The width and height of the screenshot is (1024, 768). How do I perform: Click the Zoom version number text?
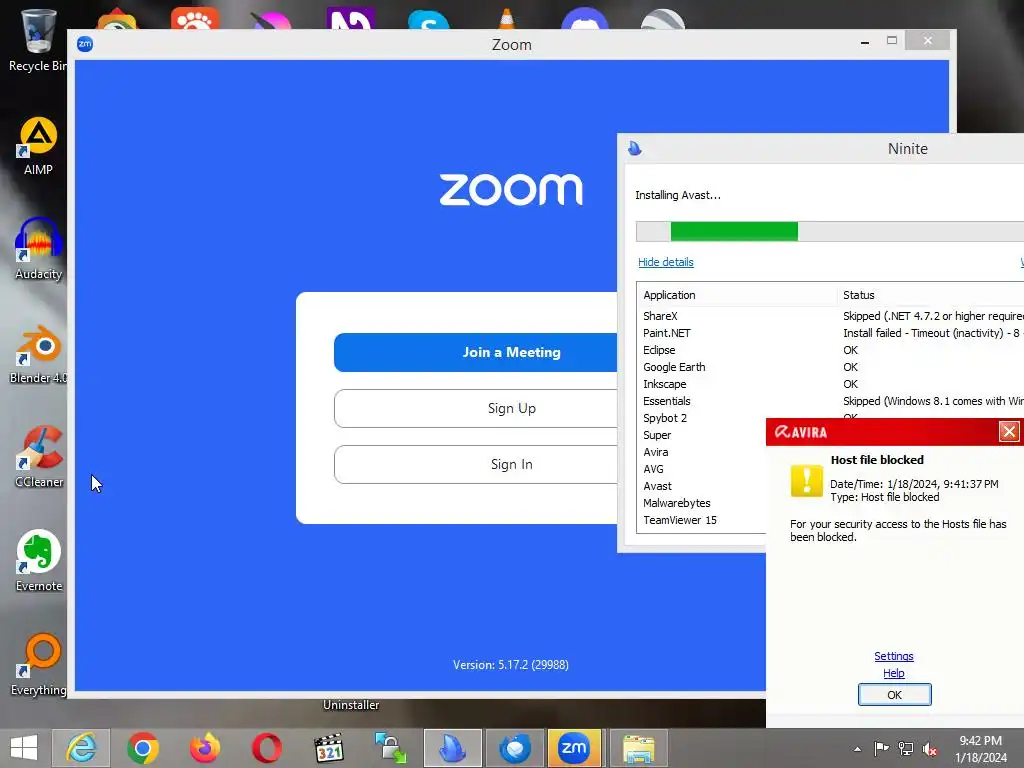[511, 665]
